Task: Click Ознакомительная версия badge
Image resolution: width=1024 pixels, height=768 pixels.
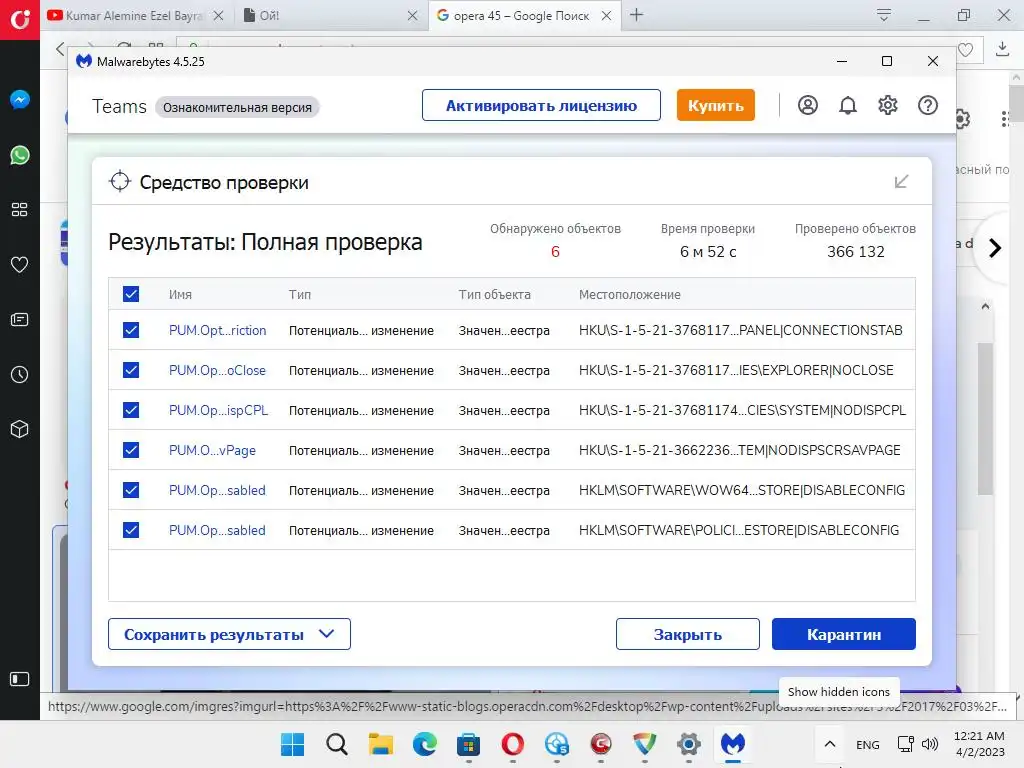Action: point(237,107)
